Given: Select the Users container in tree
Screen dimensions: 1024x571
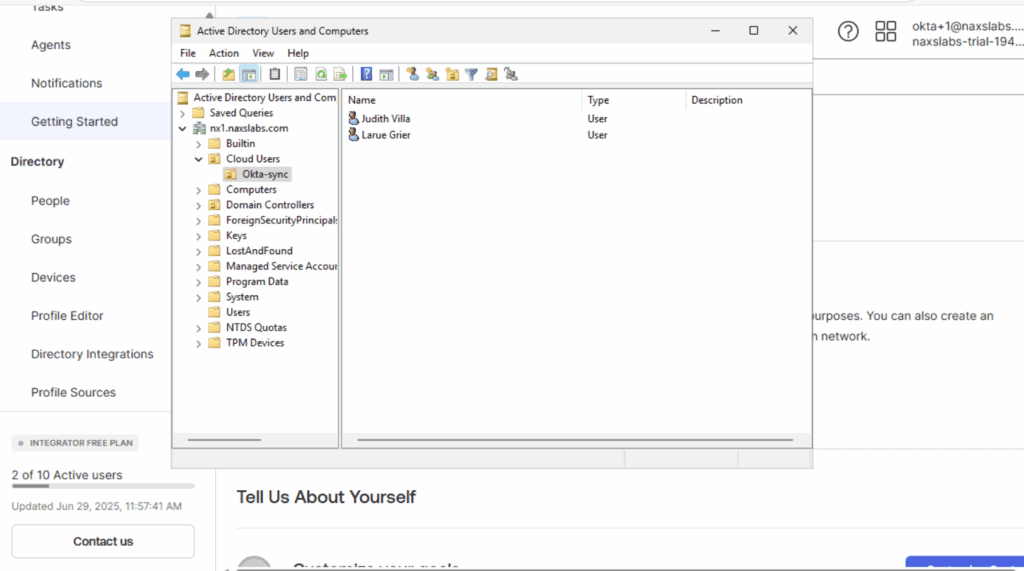Looking at the screenshot, I should (238, 312).
